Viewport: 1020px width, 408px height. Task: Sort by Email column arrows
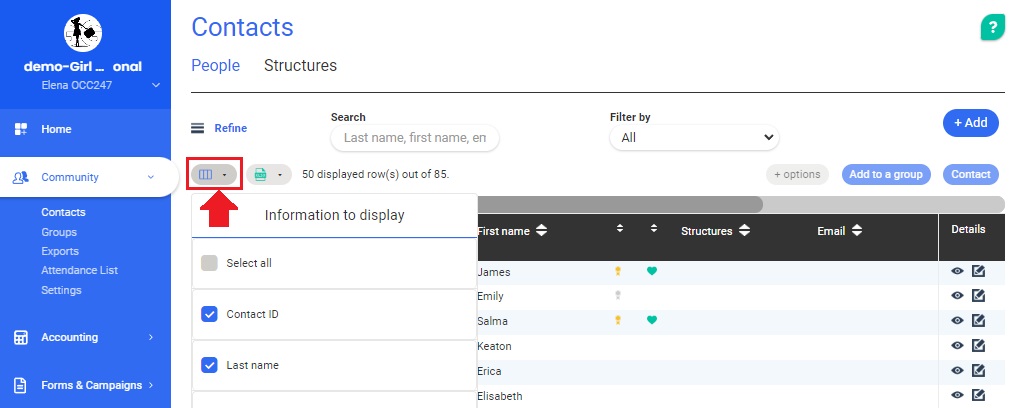857,231
